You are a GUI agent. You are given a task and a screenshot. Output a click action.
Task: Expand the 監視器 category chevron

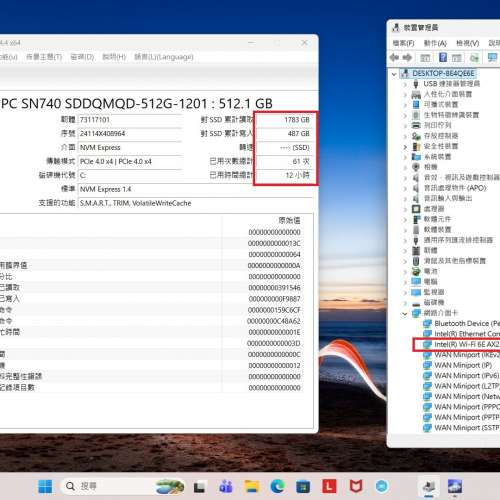[x=405, y=292]
